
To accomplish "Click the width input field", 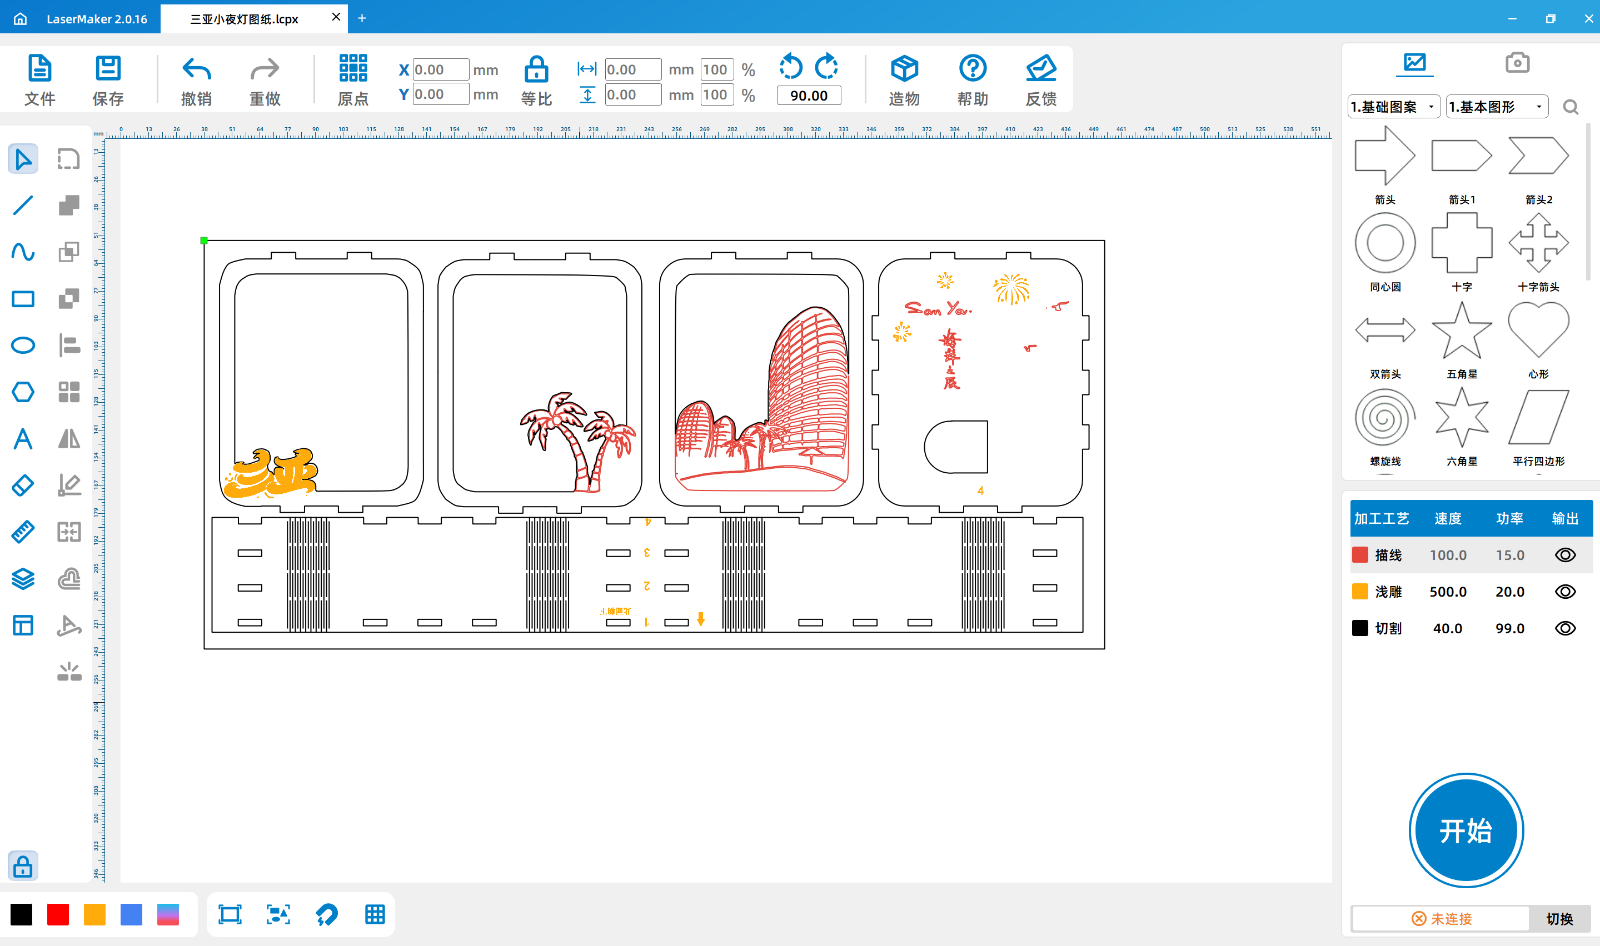I will 633,69.
